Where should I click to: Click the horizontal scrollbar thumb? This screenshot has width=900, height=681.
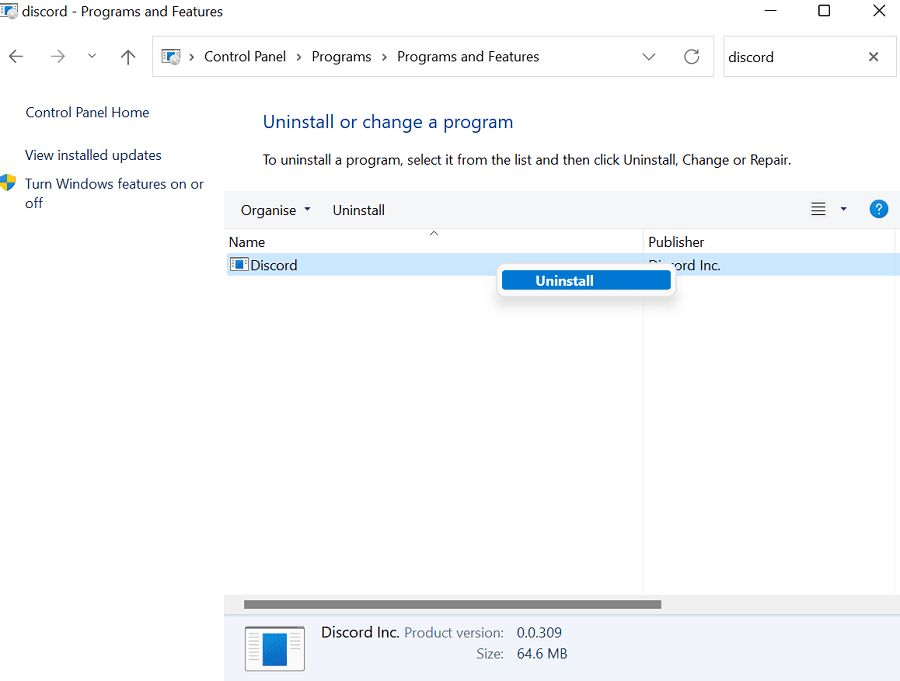452,604
